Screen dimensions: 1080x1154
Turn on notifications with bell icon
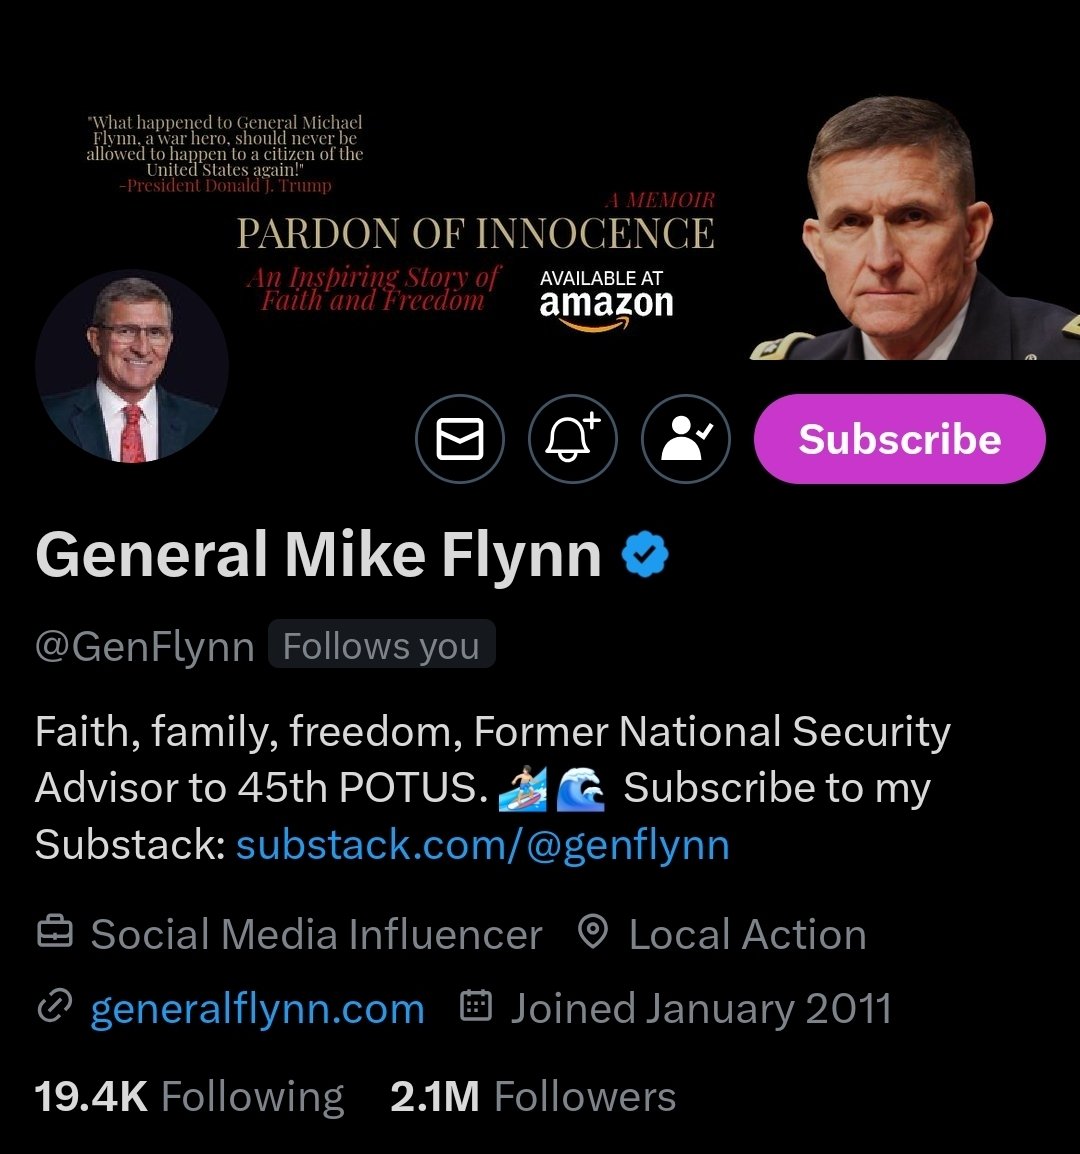tap(573, 439)
